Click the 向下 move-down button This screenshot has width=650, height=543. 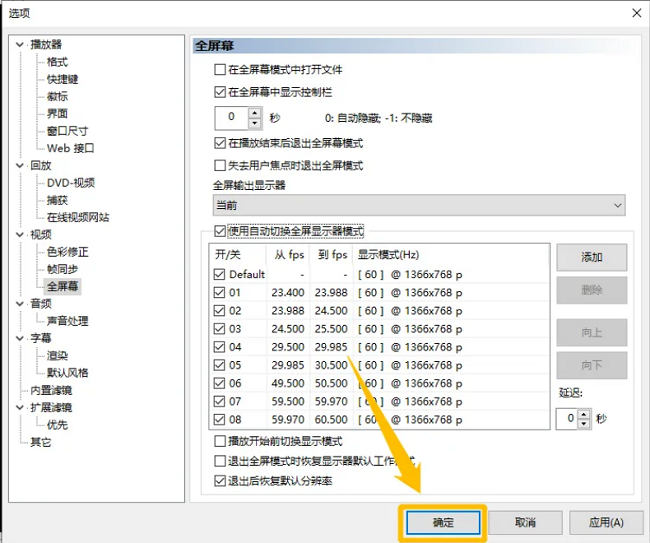coord(592,365)
